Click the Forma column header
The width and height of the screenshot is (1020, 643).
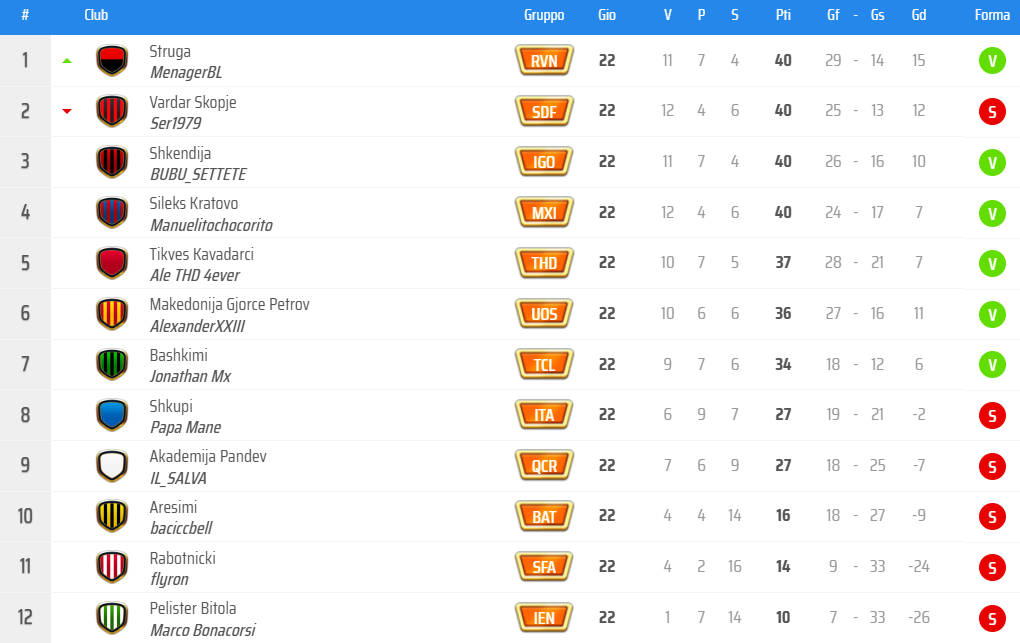coord(992,15)
